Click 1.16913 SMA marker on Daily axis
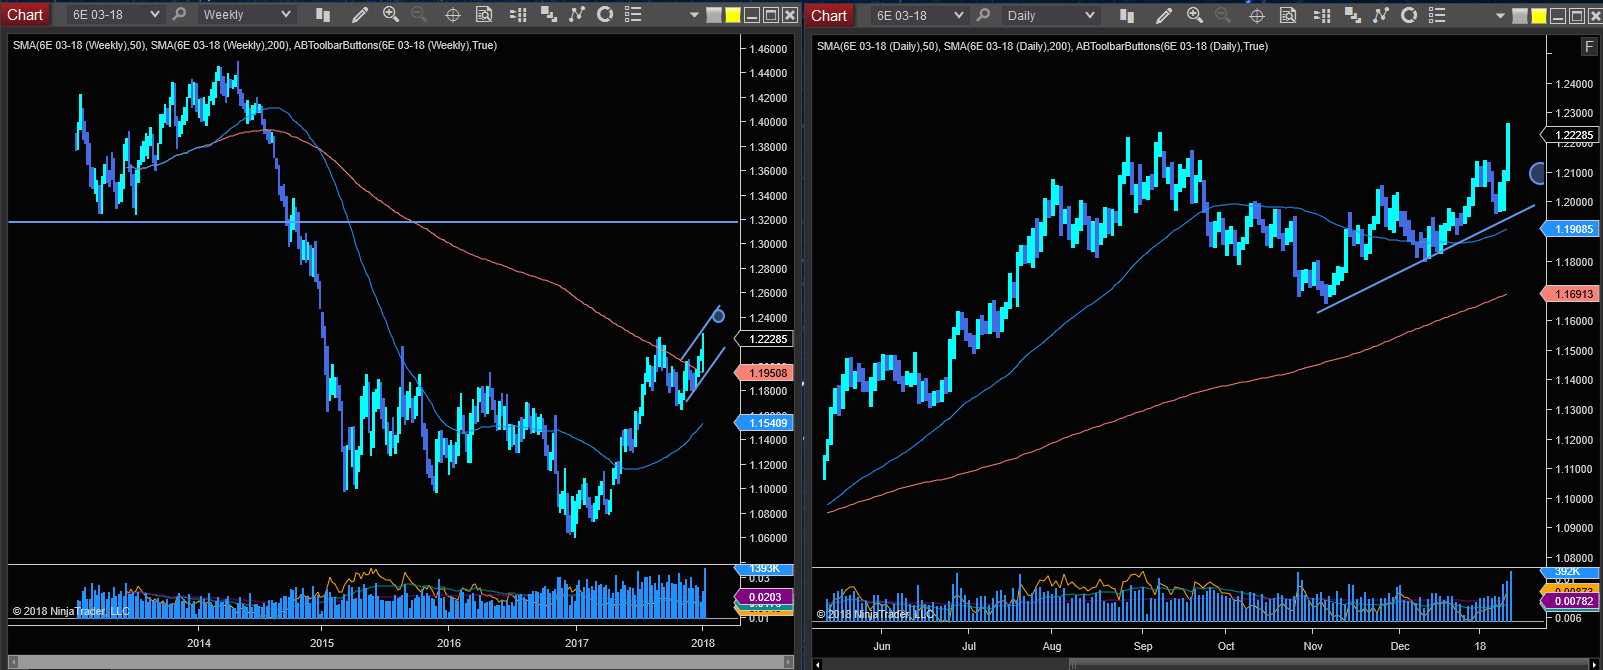The image size is (1603, 670). point(1570,294)
